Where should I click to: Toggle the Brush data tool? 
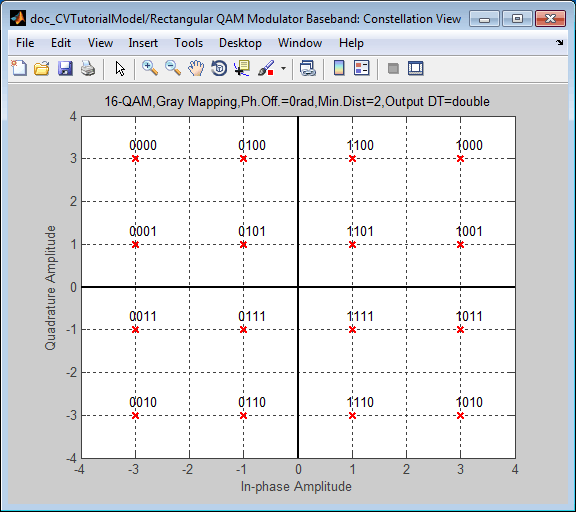[x=266, y=68]
